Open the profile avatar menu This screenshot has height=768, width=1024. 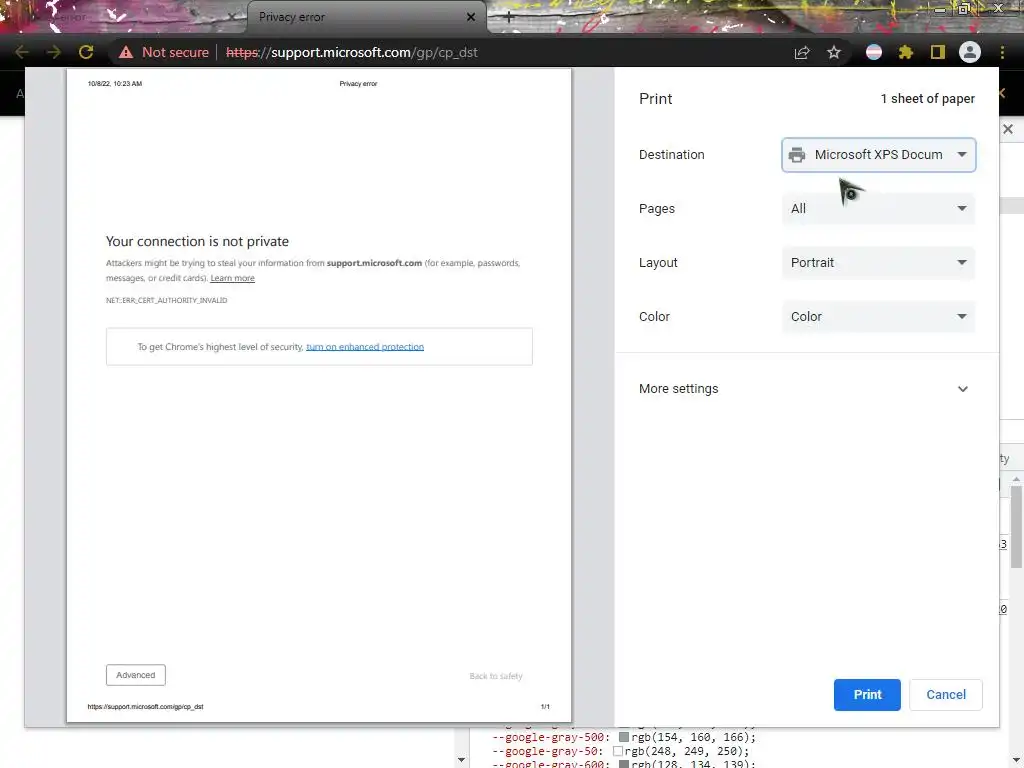[x=970, y=52]
